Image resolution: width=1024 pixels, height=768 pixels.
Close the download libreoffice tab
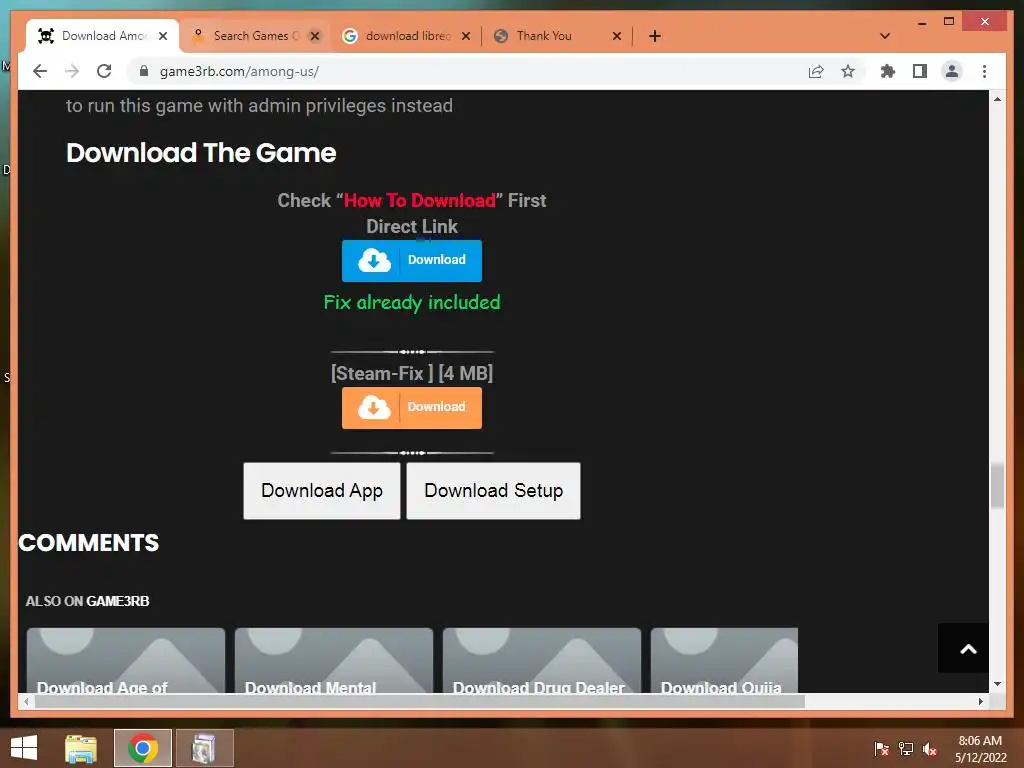pos(466,36)
